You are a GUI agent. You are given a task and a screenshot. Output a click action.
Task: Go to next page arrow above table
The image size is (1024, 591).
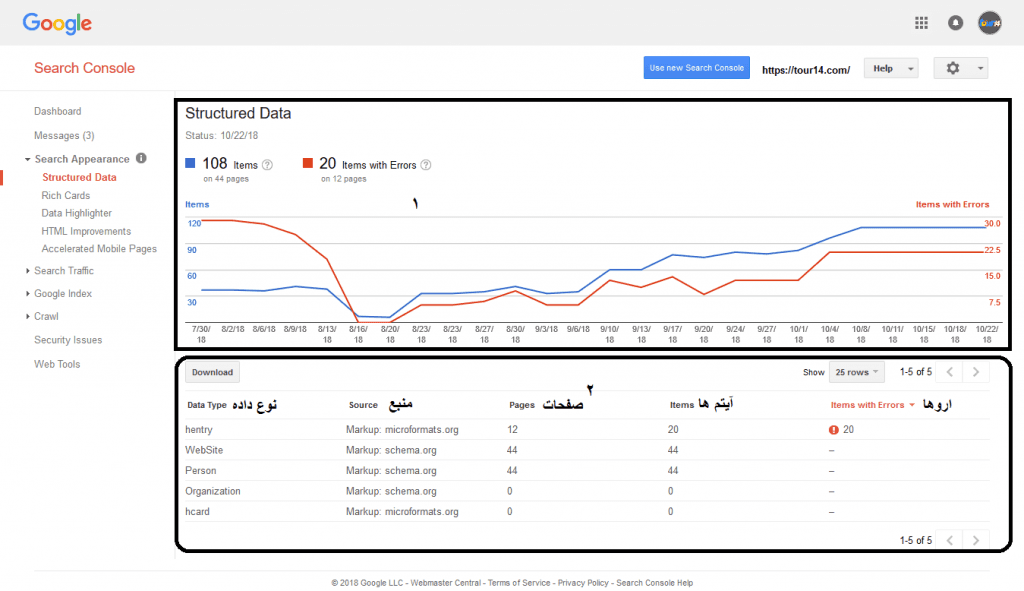click(976, 372)
